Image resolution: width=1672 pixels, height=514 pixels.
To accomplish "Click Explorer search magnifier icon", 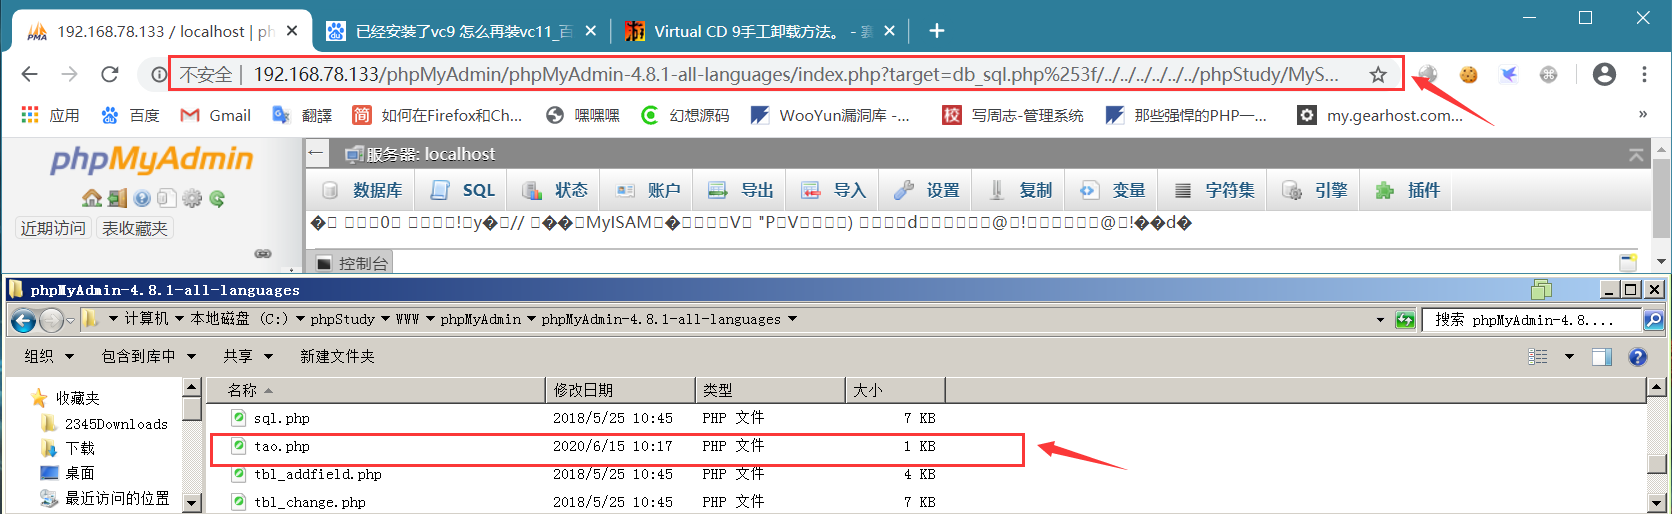I will click(x=1654, y=320).
